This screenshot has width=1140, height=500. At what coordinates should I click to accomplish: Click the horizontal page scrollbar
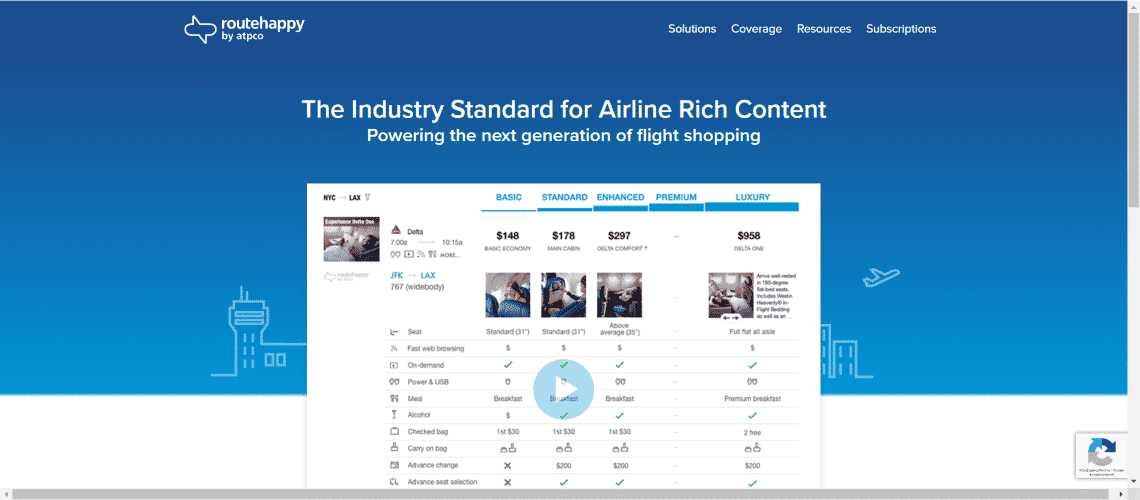point(563,494)
